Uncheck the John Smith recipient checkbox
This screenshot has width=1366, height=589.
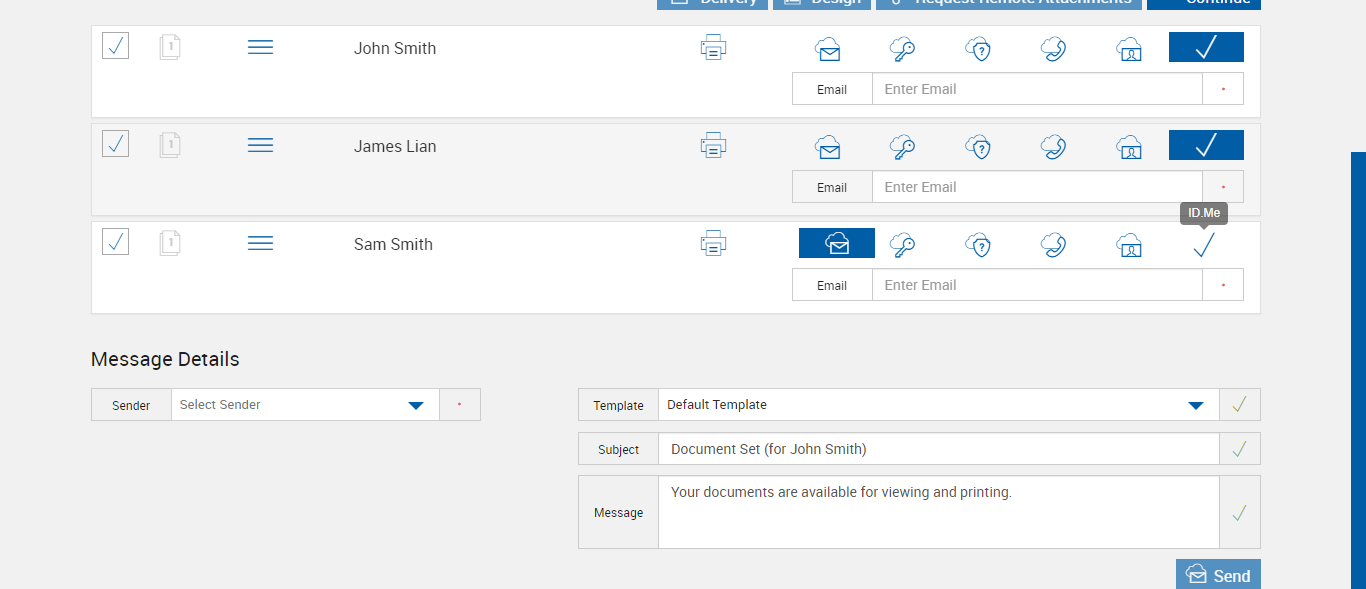[116, 46]
